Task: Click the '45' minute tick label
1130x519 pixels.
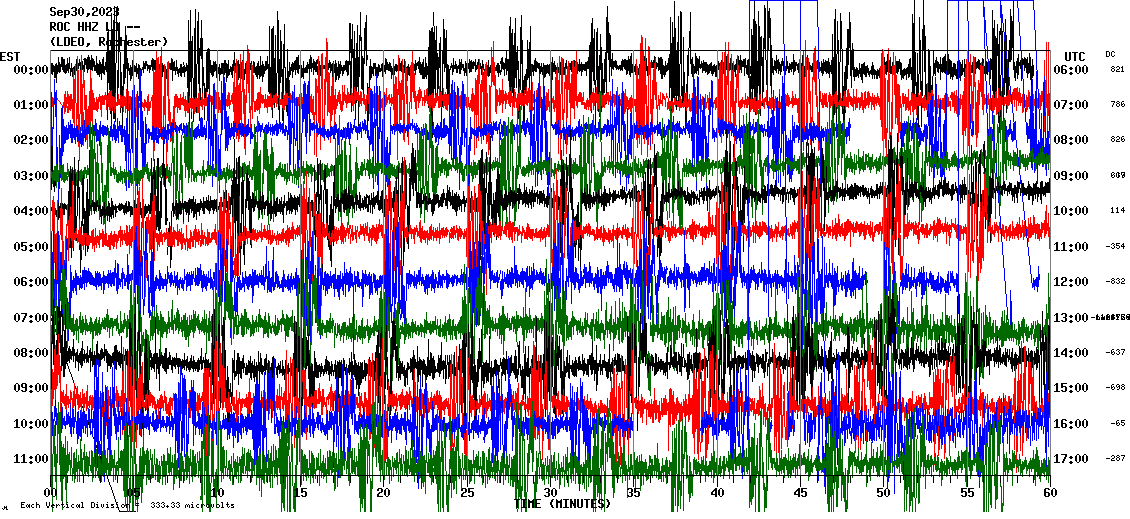Action: pos(800,493)
